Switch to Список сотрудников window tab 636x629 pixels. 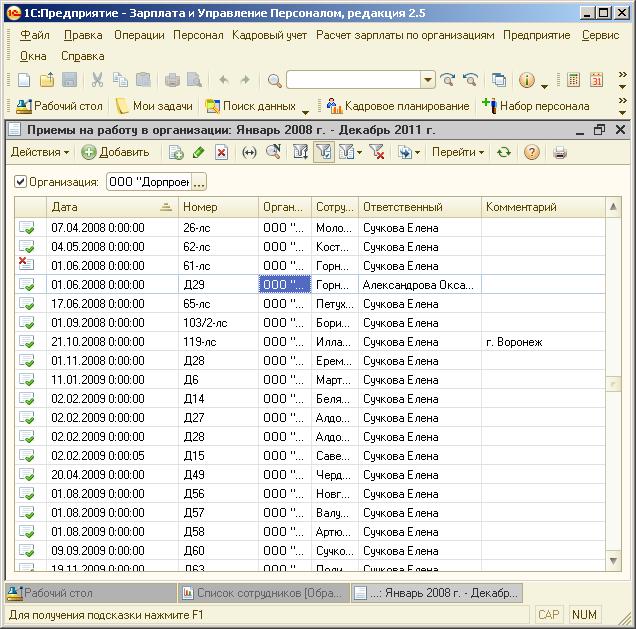click(x=264, y=593)
